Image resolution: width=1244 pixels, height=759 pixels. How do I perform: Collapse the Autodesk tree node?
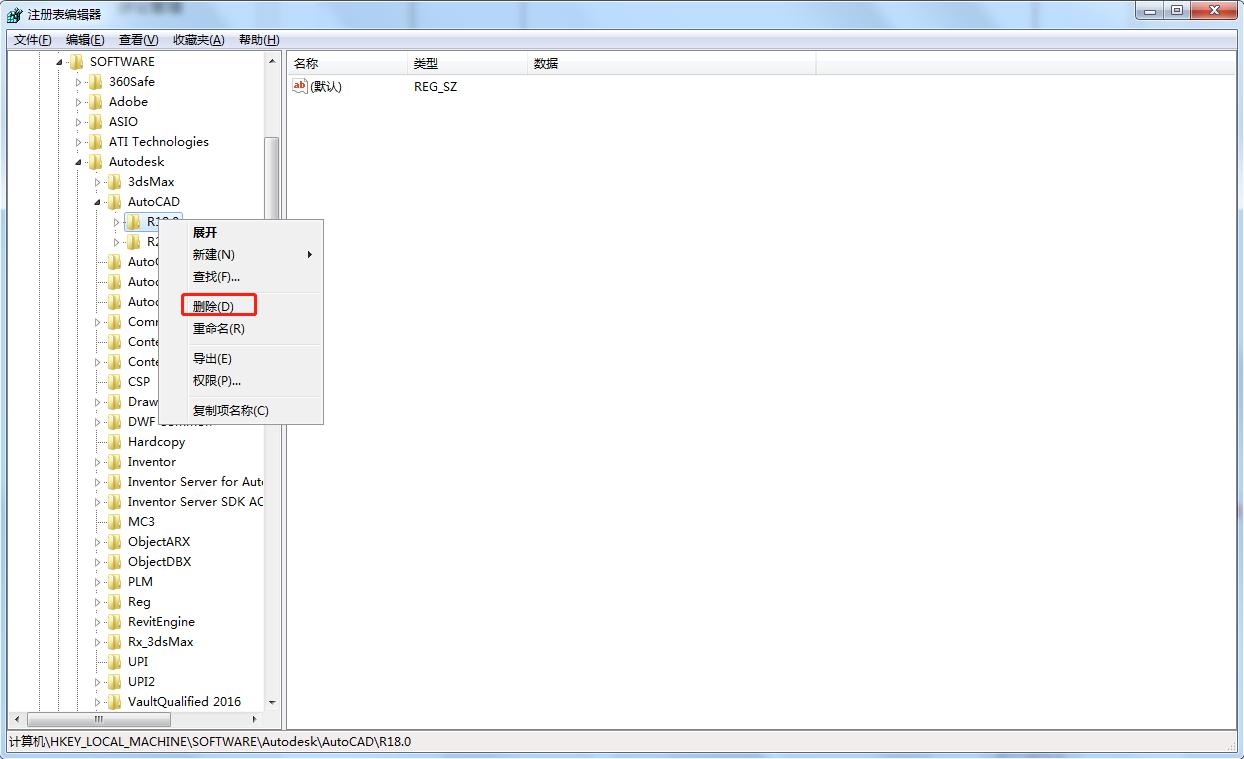(x=79, y=162)
